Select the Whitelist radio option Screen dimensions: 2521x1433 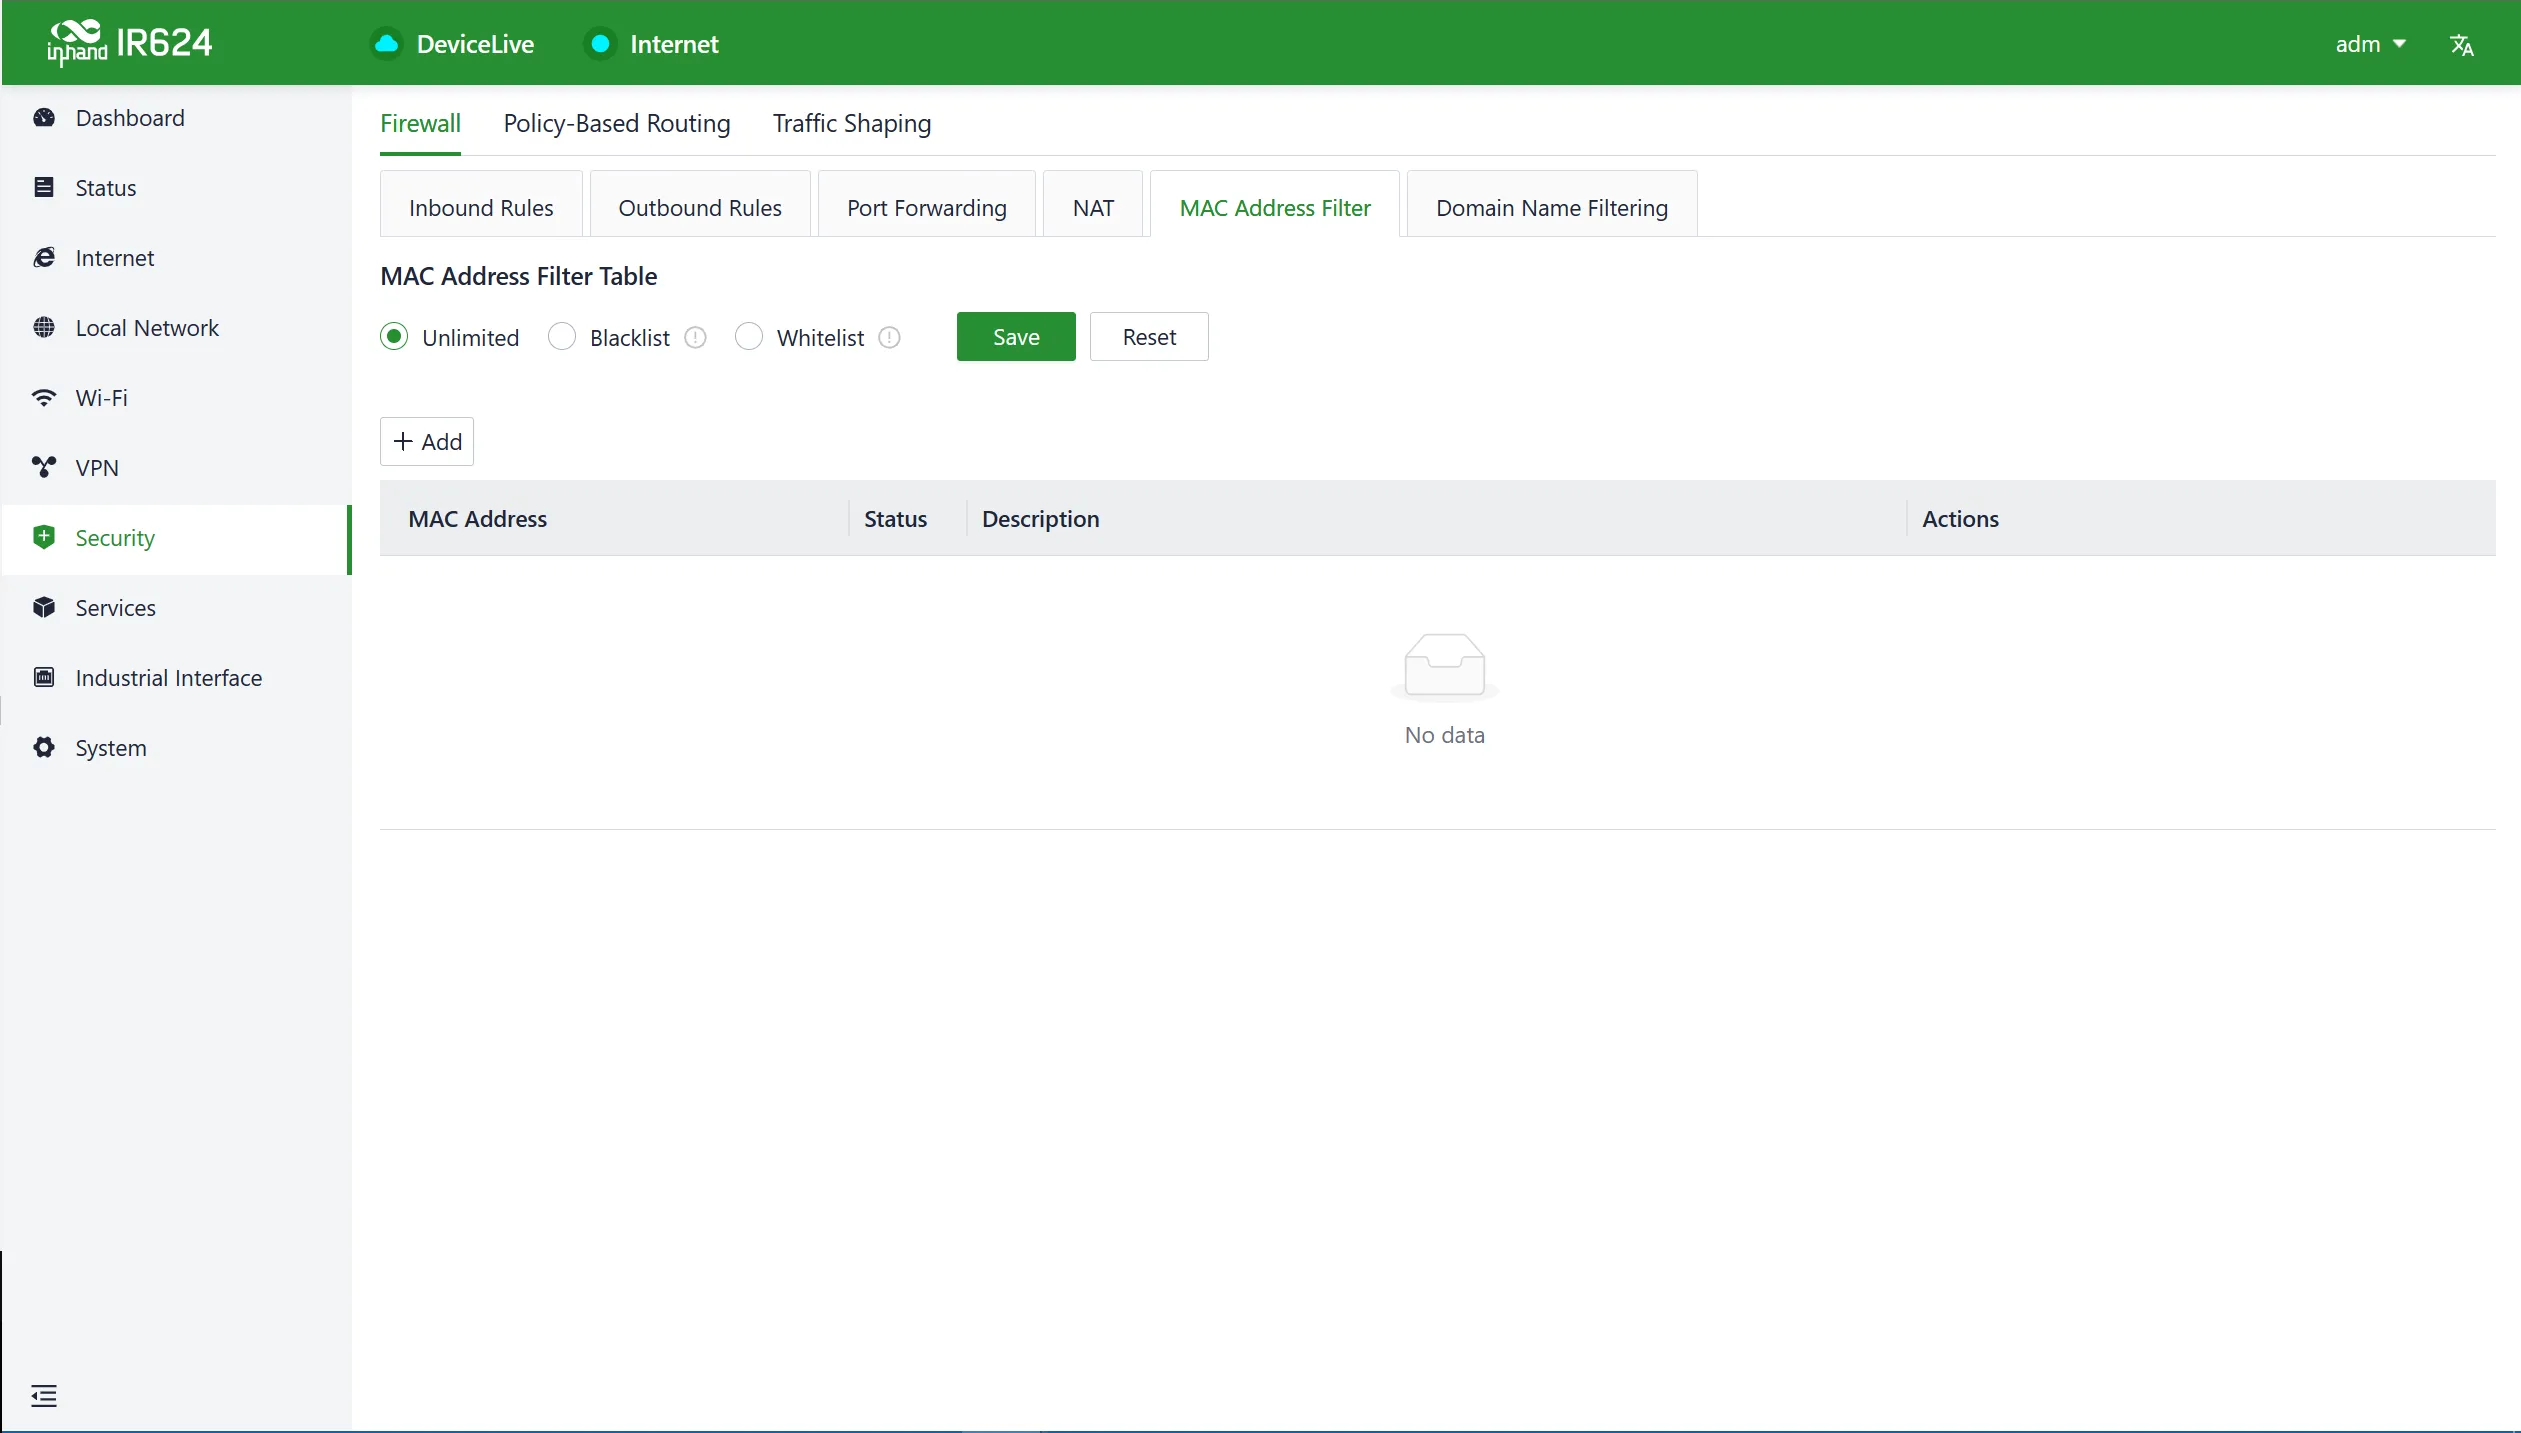click(x=749, y=337)
